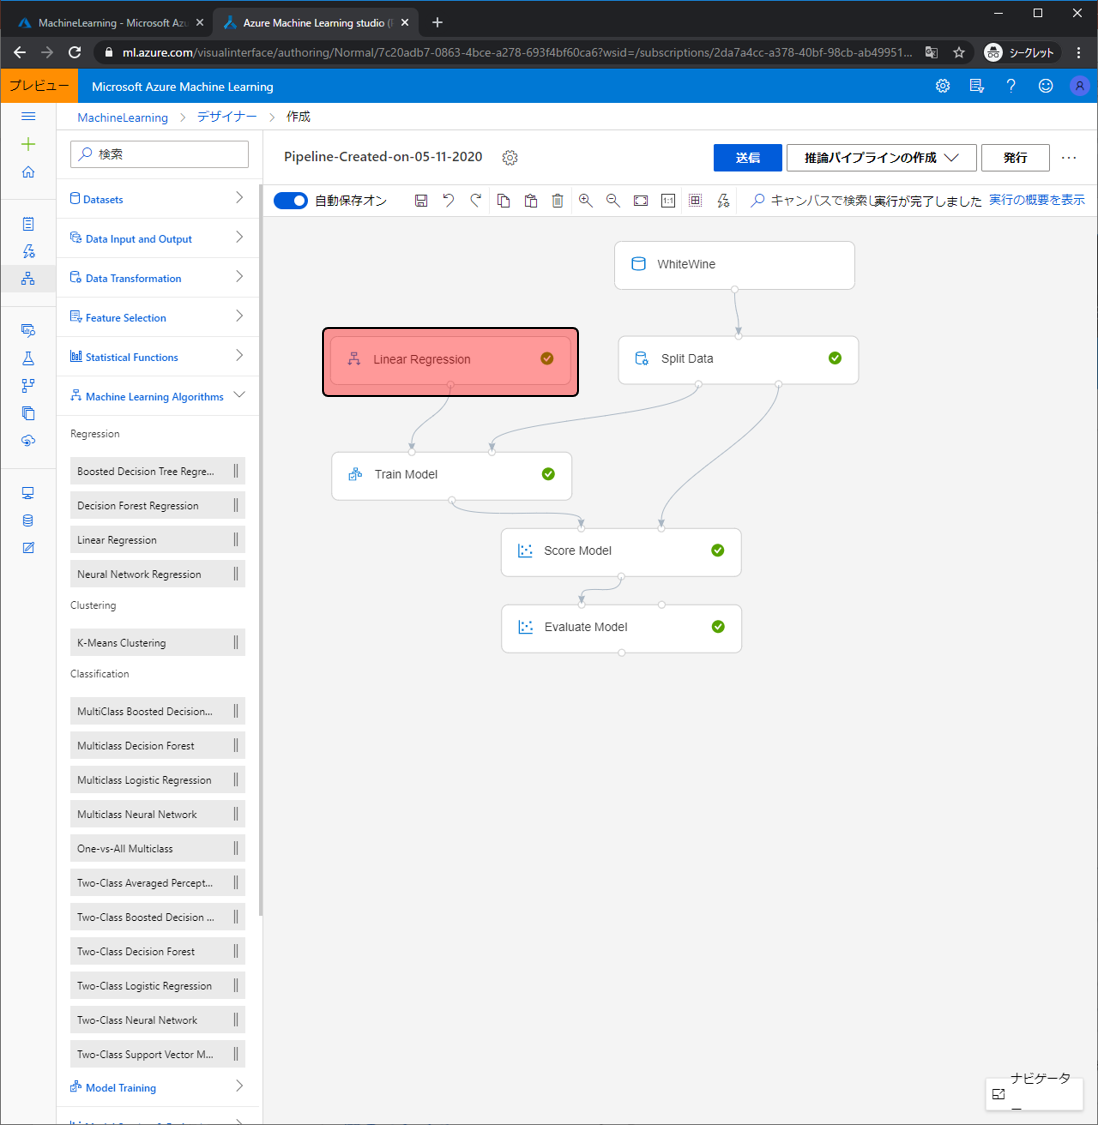Screen dimensions: 1098x1125
Task: Expand the Datasets category
Action: pos(158,199)
